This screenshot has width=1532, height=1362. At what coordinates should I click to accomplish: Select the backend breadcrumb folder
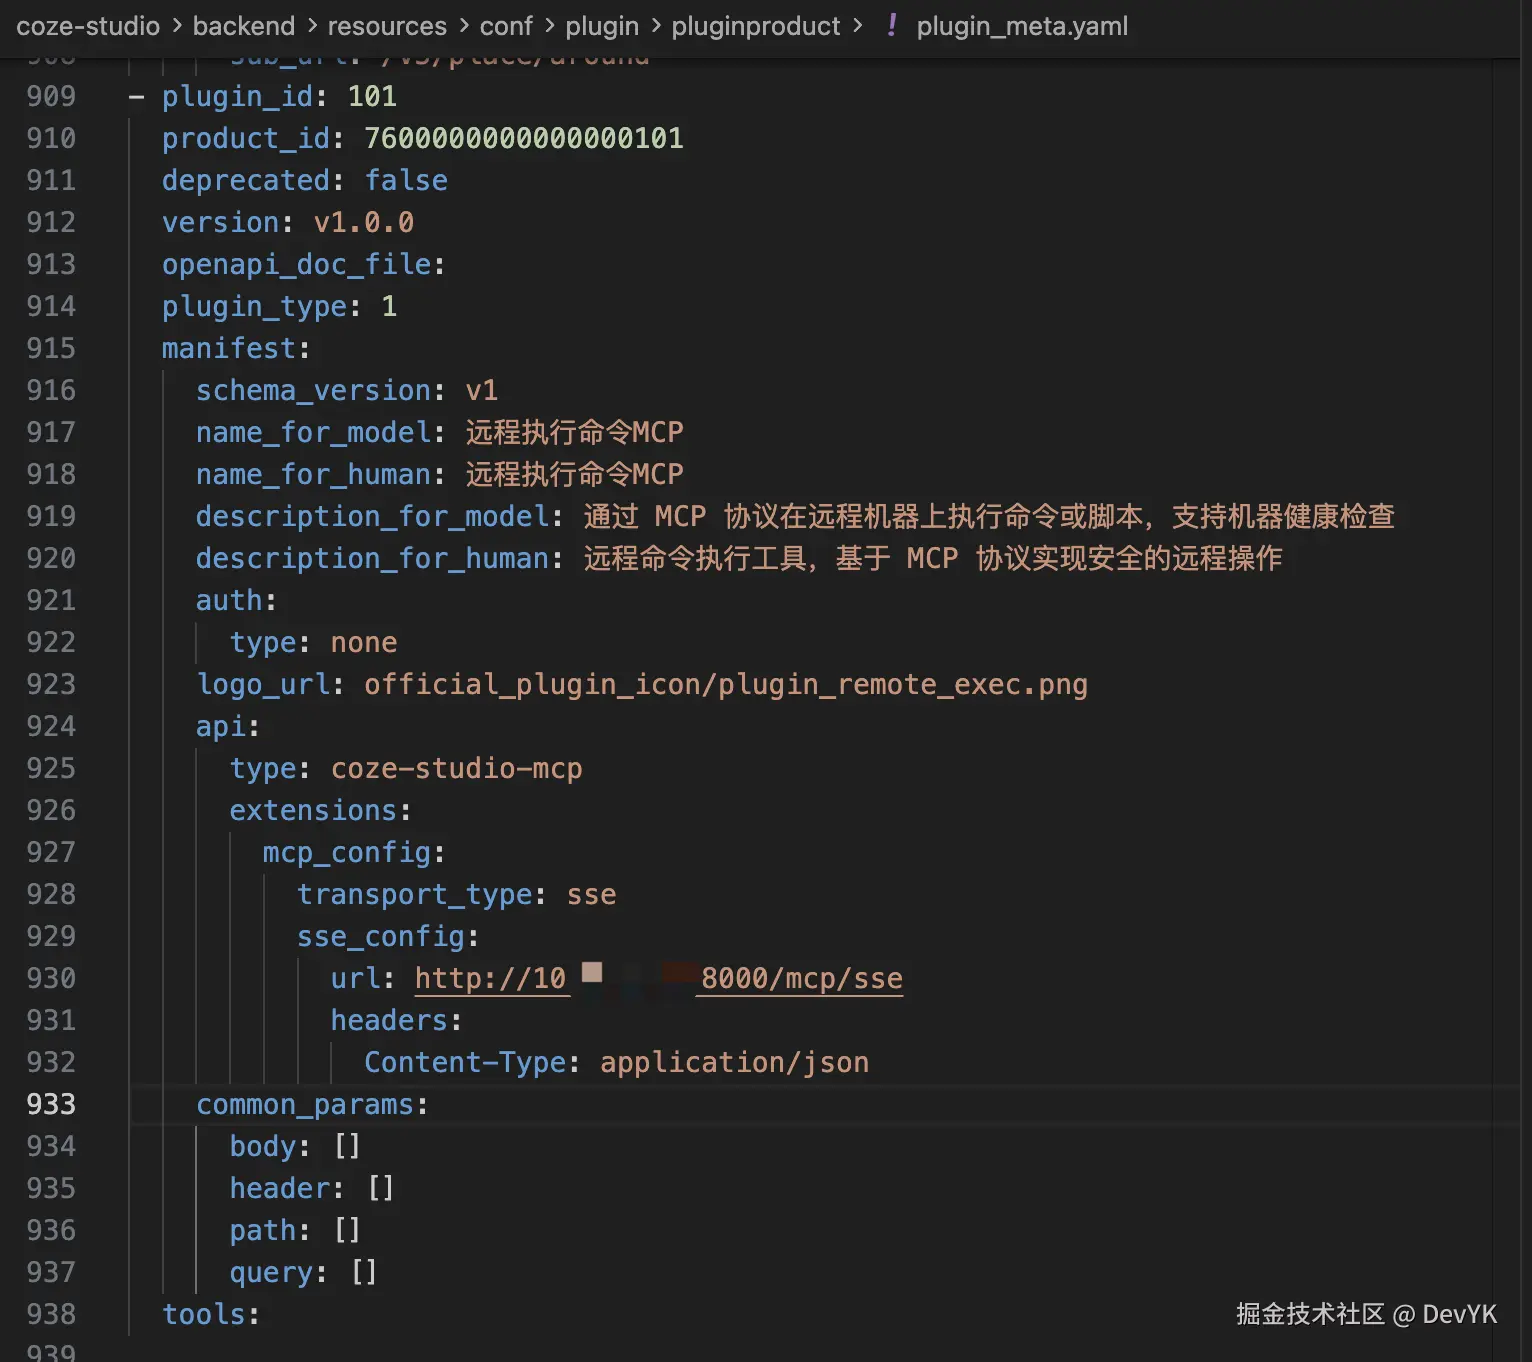point(244,26)
